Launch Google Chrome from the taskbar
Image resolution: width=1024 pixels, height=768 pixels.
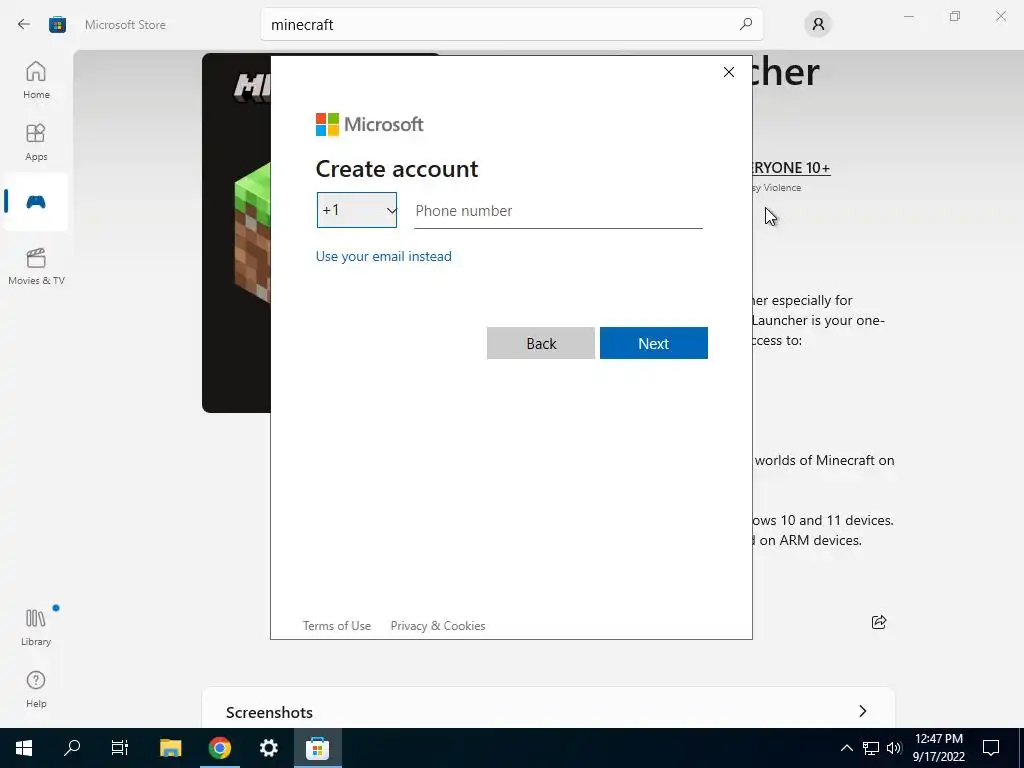pos(220,748)
